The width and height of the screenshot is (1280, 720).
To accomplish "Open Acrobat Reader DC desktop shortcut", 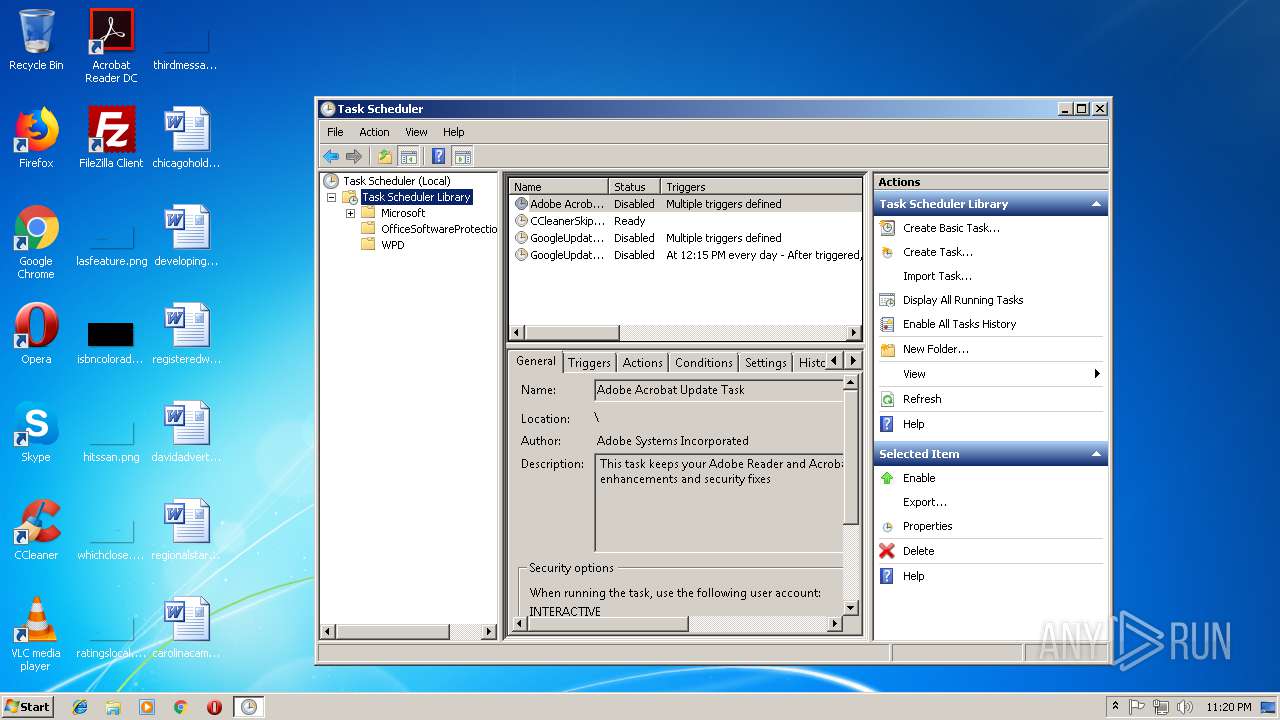I will tap(111, 46).
